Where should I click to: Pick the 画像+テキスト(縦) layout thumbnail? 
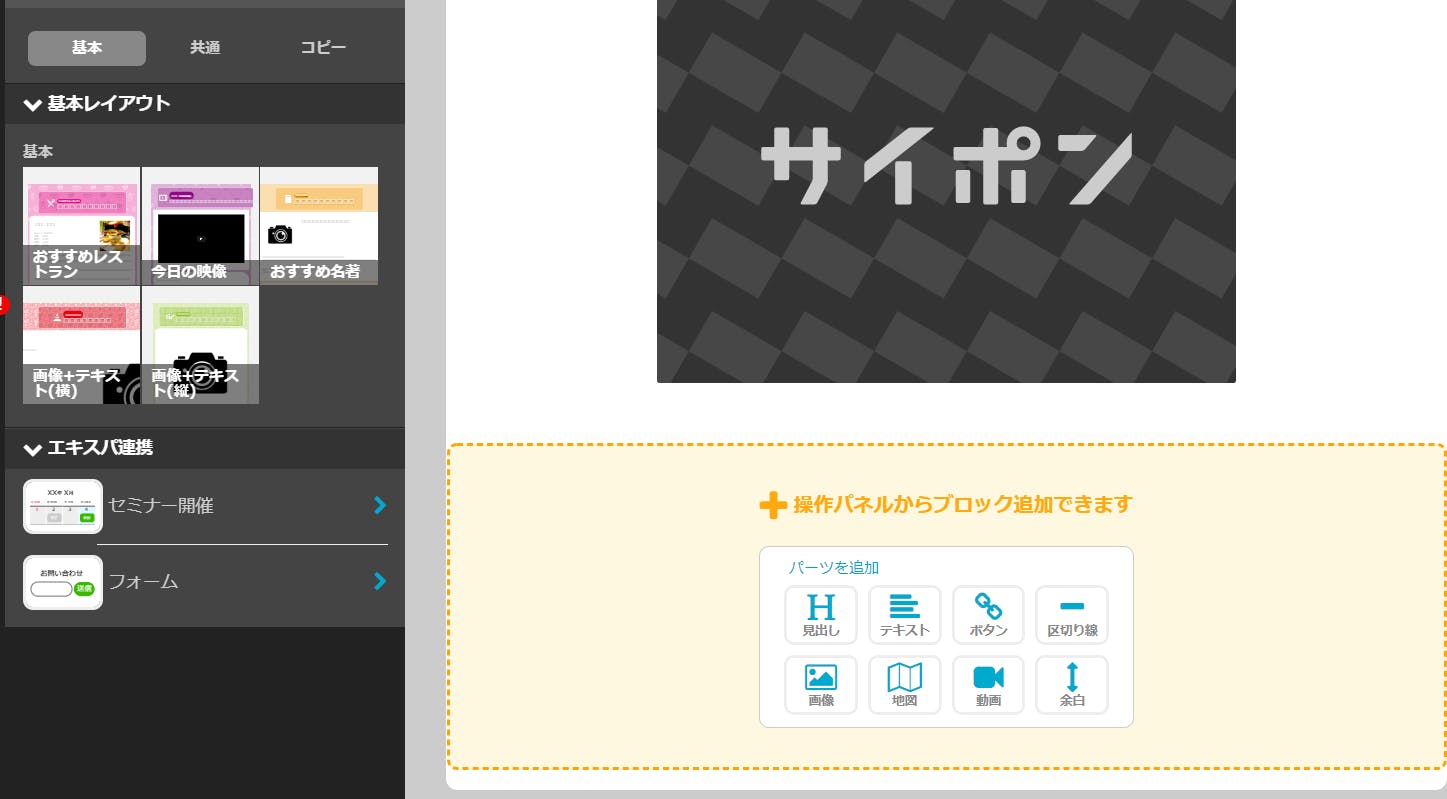tap(200, 345)
